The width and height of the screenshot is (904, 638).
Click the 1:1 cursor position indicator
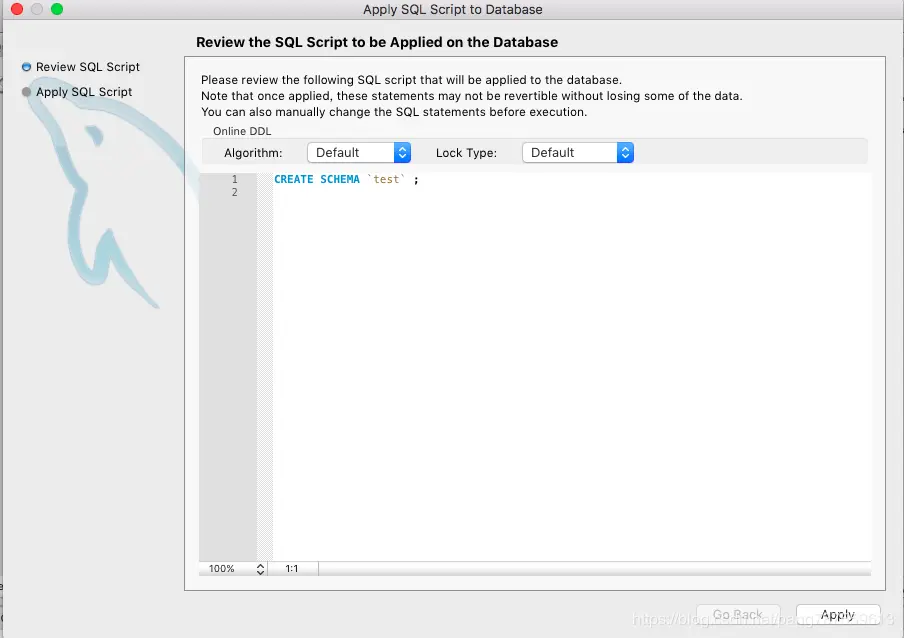292,569
